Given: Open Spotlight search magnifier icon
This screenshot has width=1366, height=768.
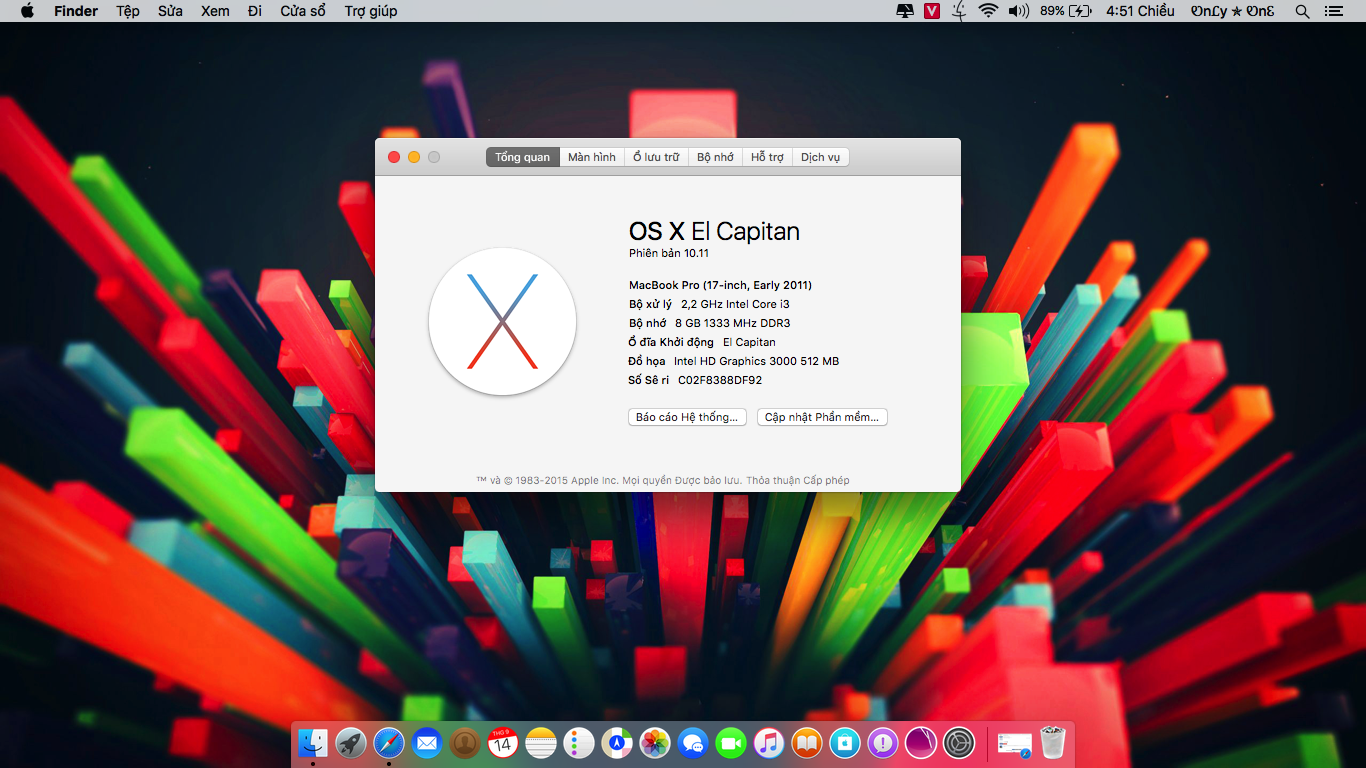Looking at the screenshot, I should [1302, 11].
